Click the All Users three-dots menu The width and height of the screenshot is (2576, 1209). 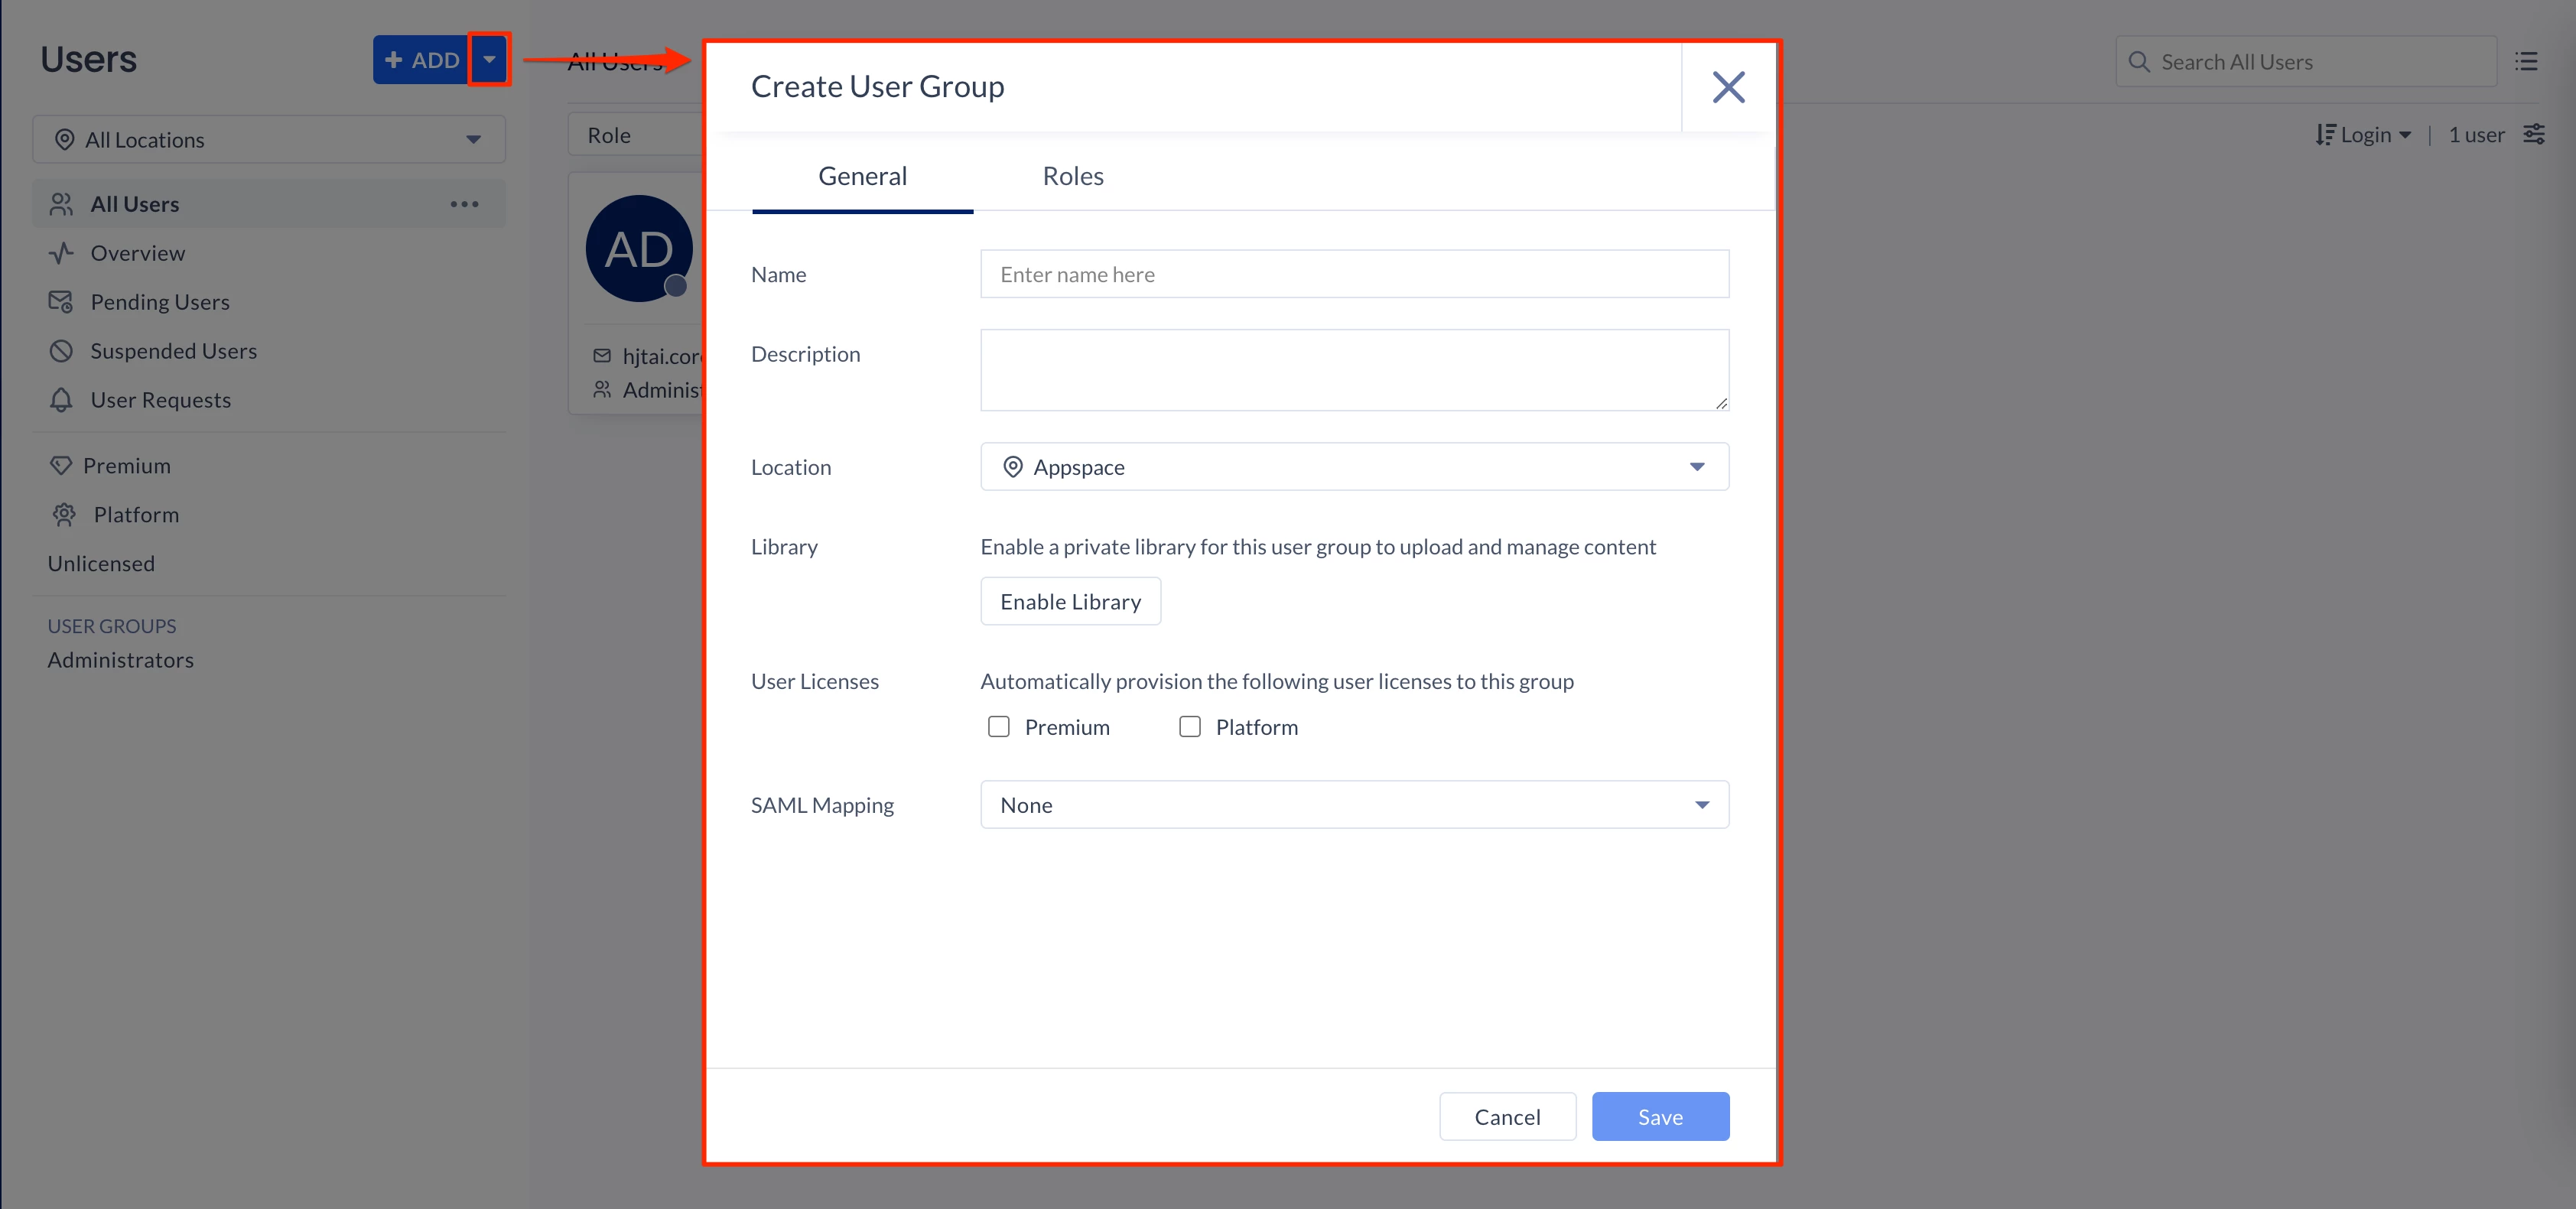pos(464,204)
